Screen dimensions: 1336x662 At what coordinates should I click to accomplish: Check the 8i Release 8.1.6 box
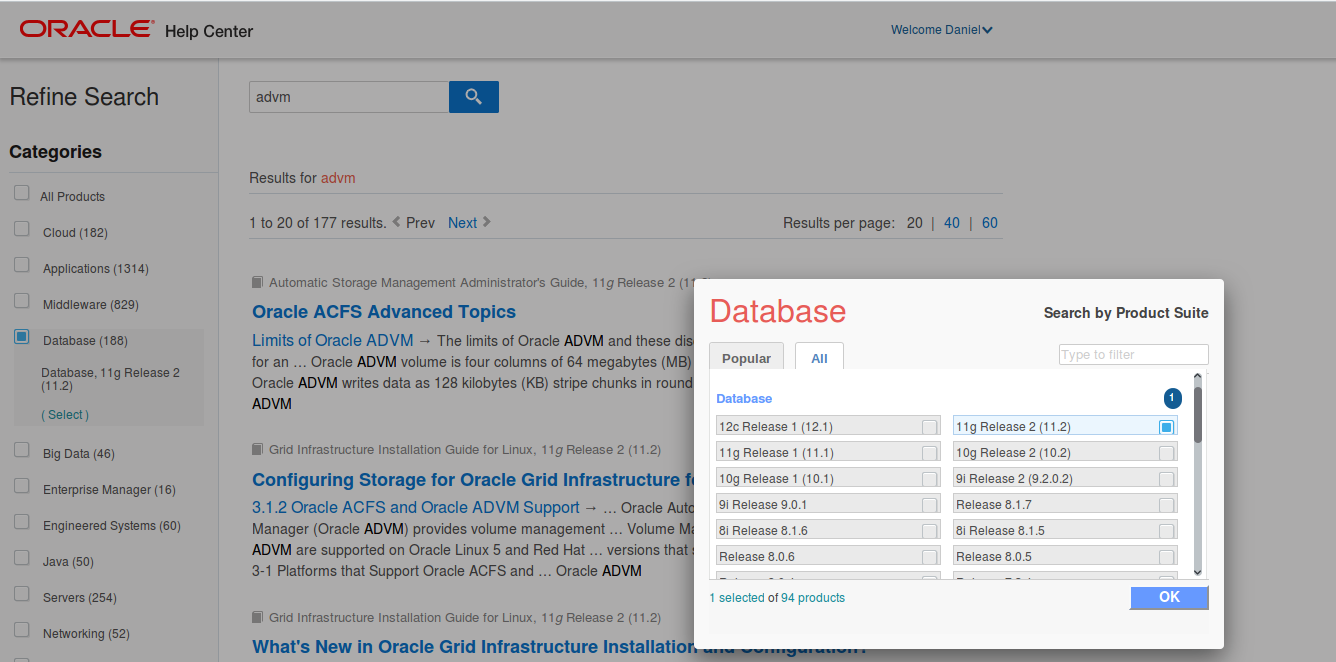pos(930,531)
